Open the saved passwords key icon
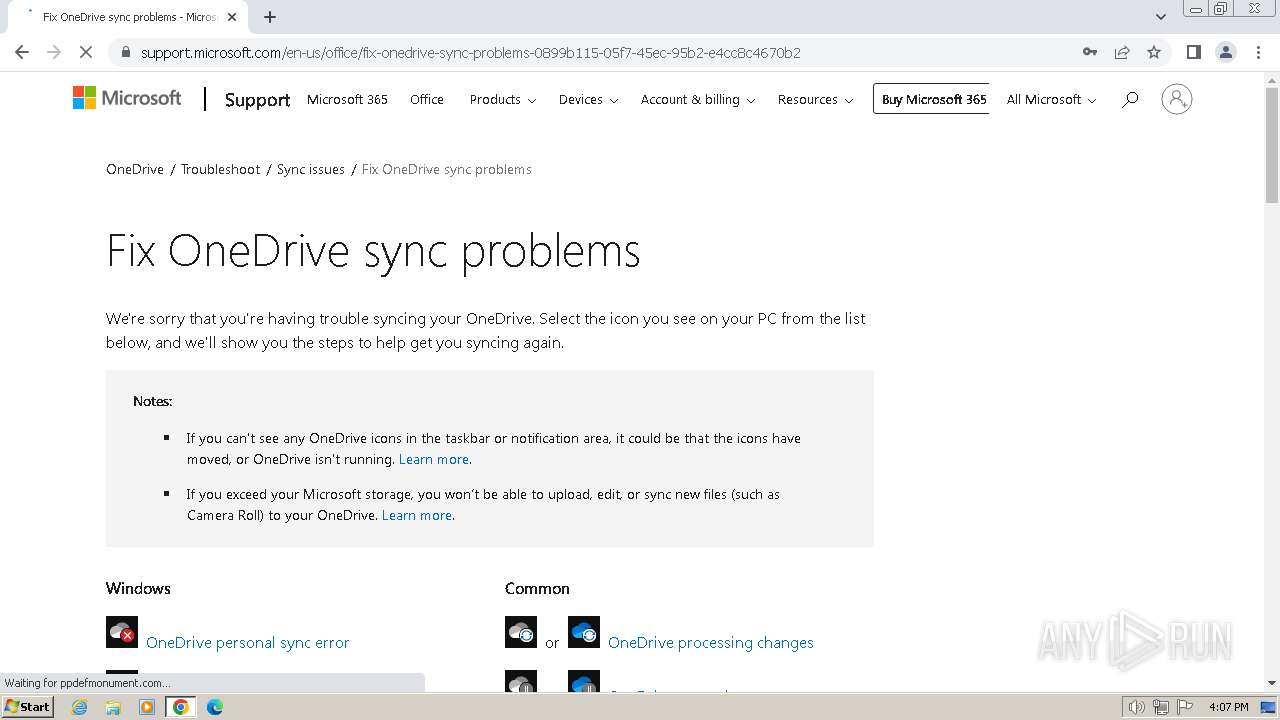Screen dimensions: 1280x720 1090,52
